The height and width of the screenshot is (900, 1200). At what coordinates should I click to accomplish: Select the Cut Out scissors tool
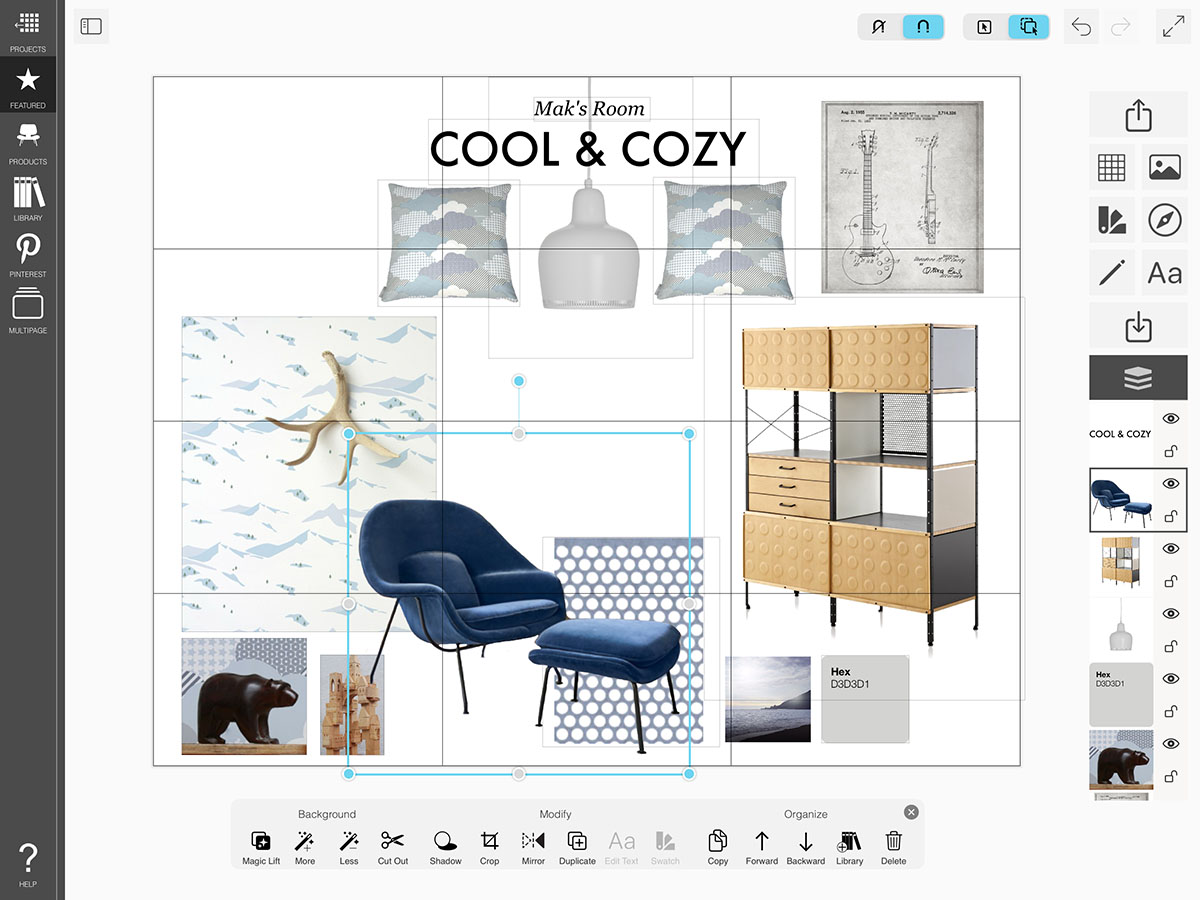[x=392, y=846]
